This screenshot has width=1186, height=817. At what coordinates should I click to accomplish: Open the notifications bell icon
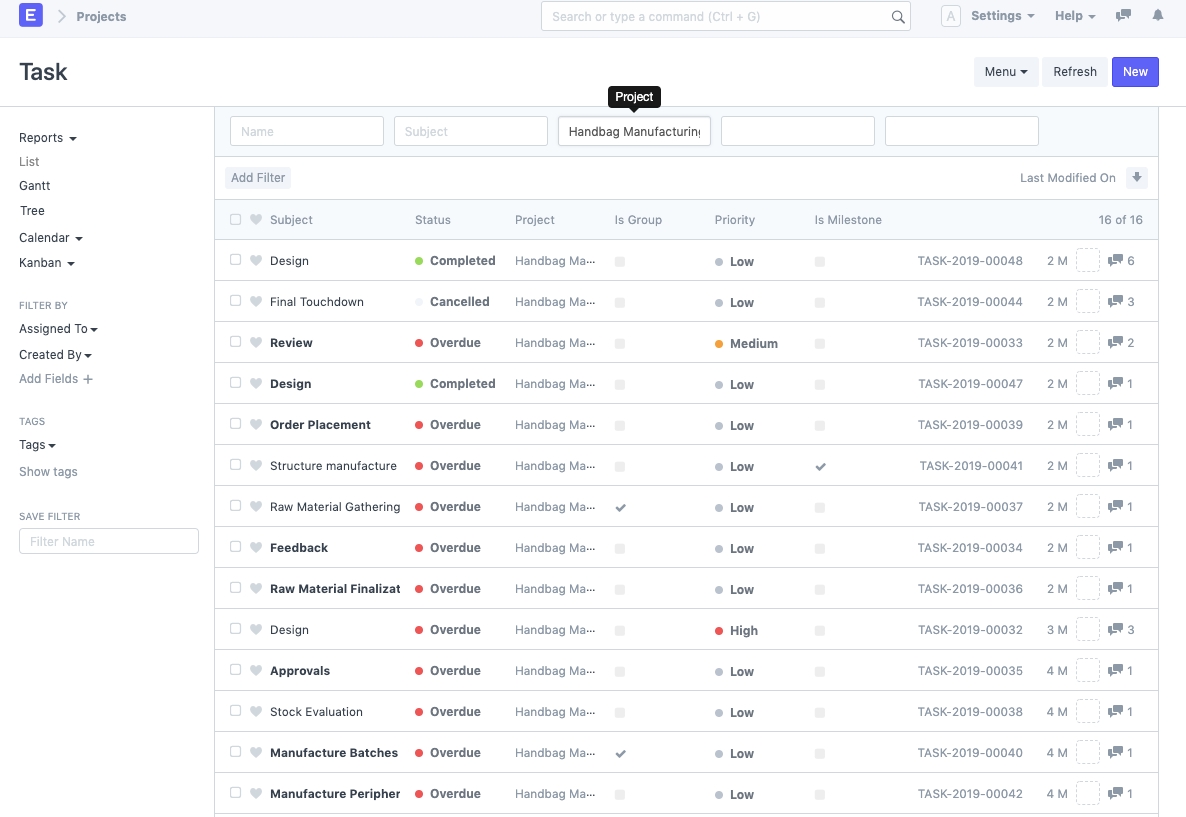pyautogui.click(x=1158, y=16)
